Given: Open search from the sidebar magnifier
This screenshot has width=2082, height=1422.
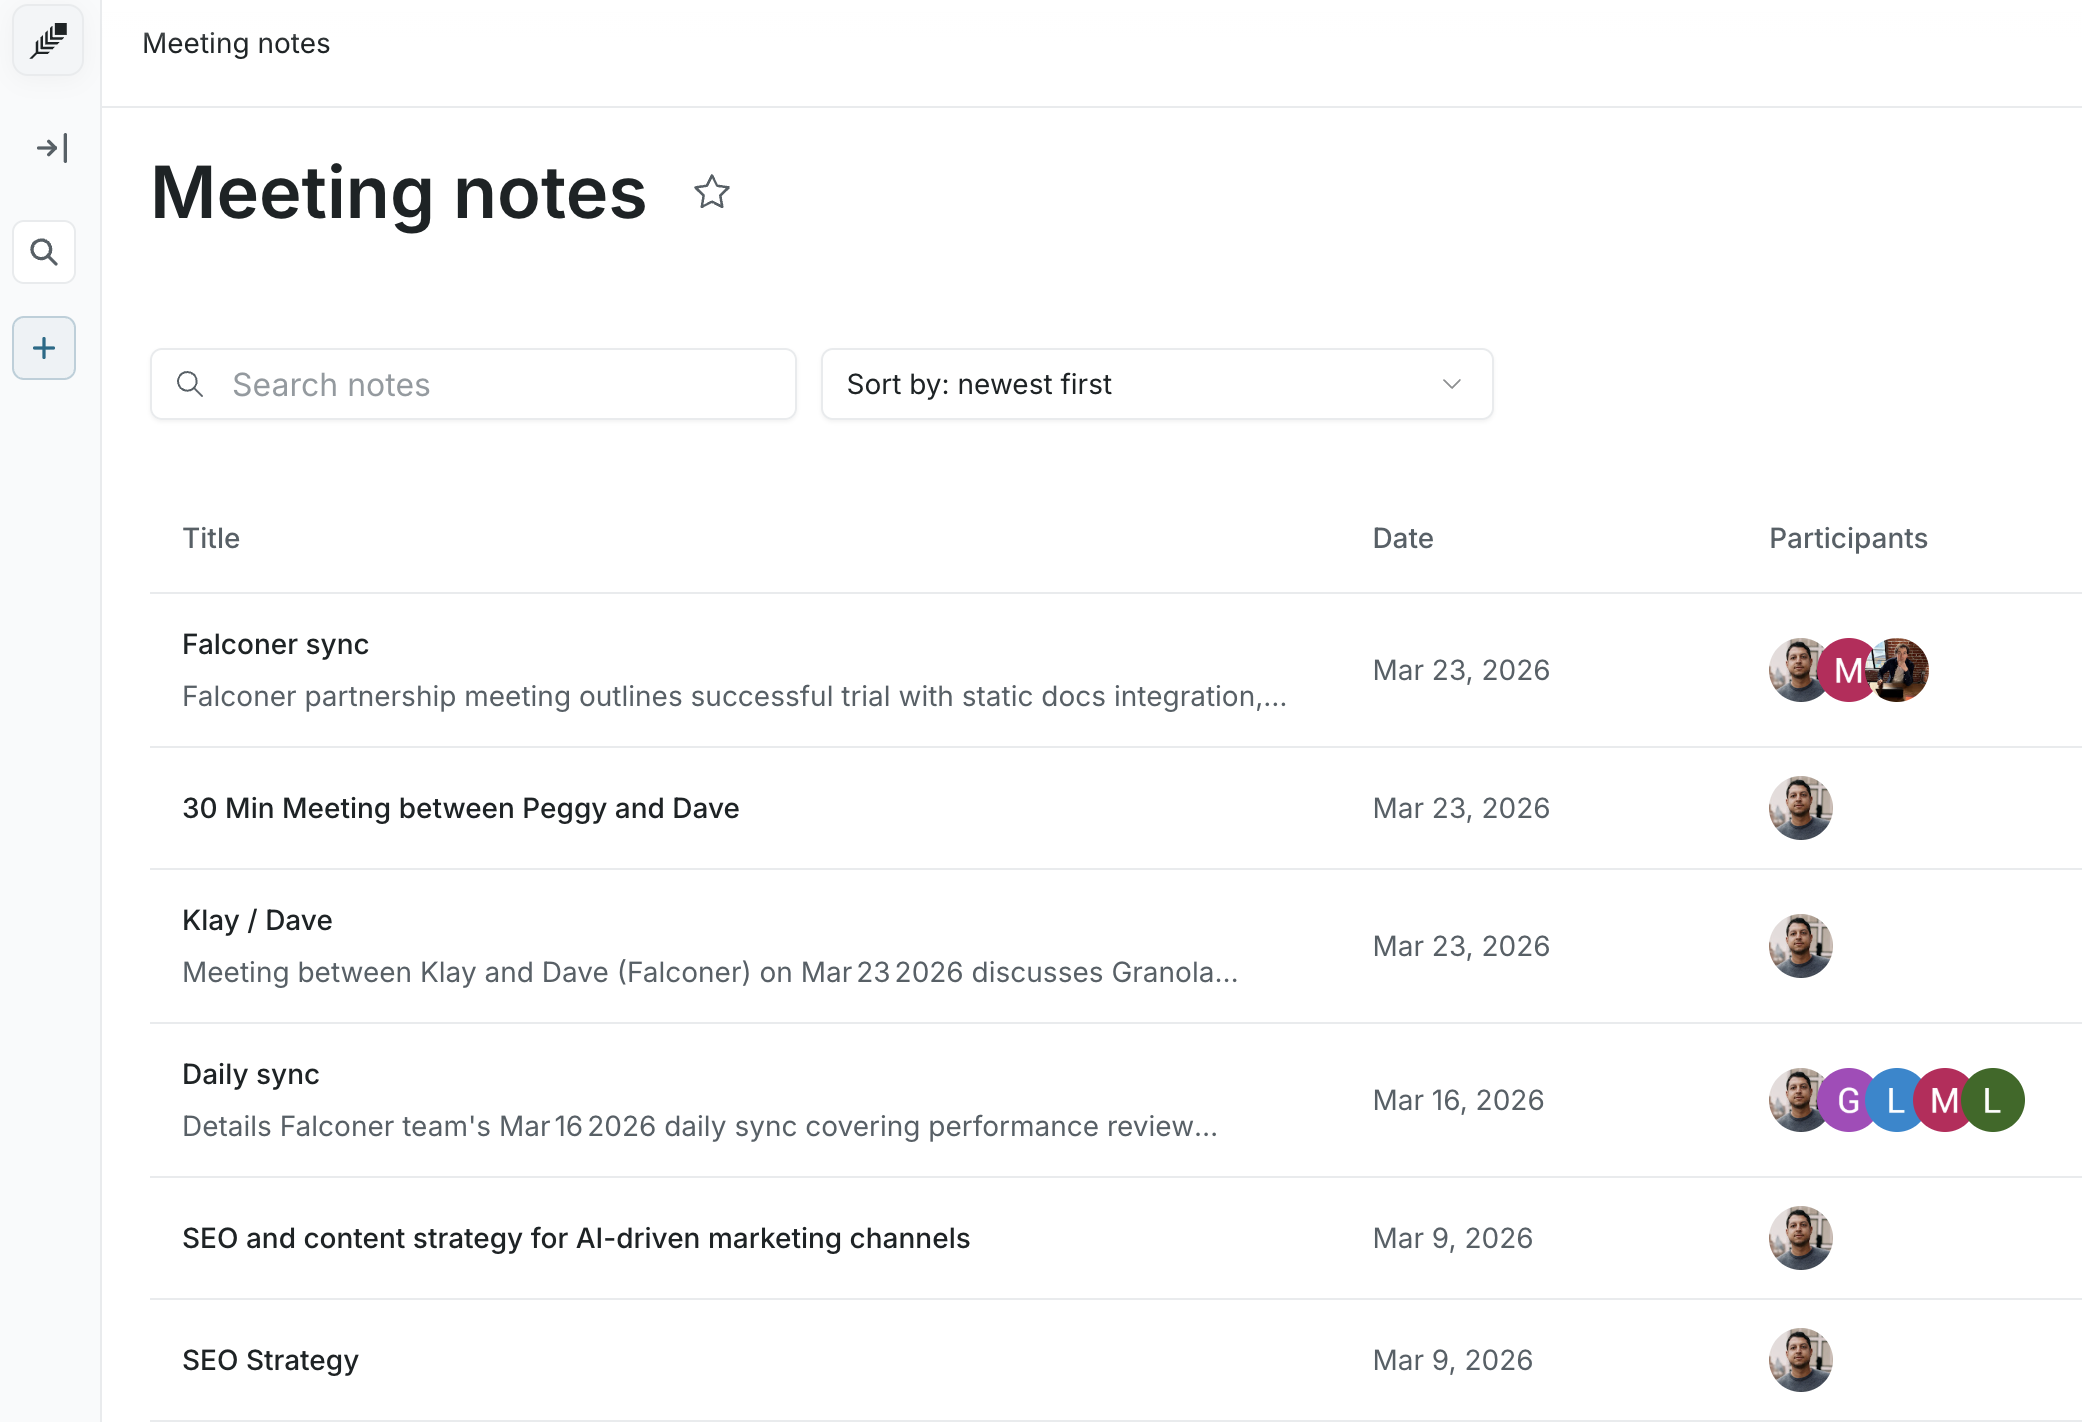Looking at the screenshot, I should coord(44,252).
